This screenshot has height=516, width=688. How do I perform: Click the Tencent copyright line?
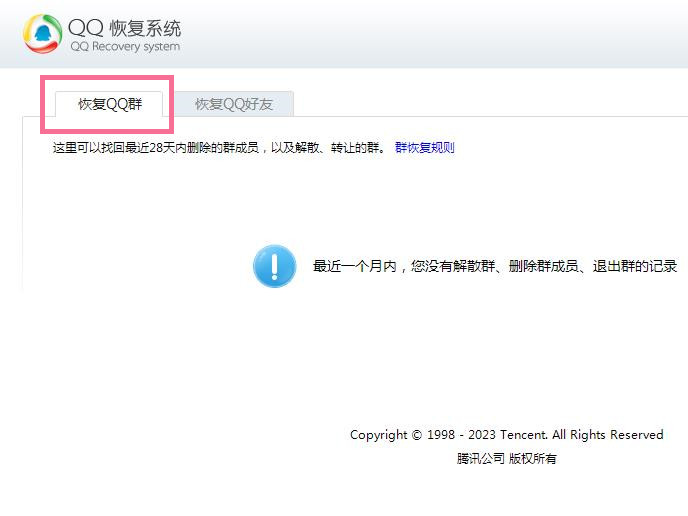(x=506, y=435)
